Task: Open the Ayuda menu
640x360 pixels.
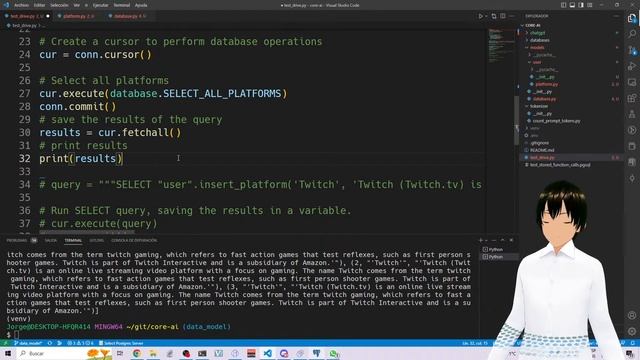Action: point(141,5)
